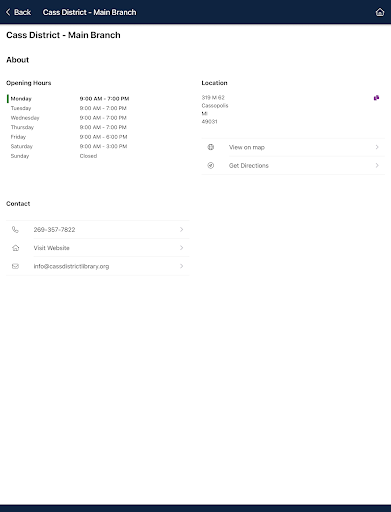This screenshot has width=391, height=512.
Task: Click the phone icon in Contact
Action: [x=15, y=230]
